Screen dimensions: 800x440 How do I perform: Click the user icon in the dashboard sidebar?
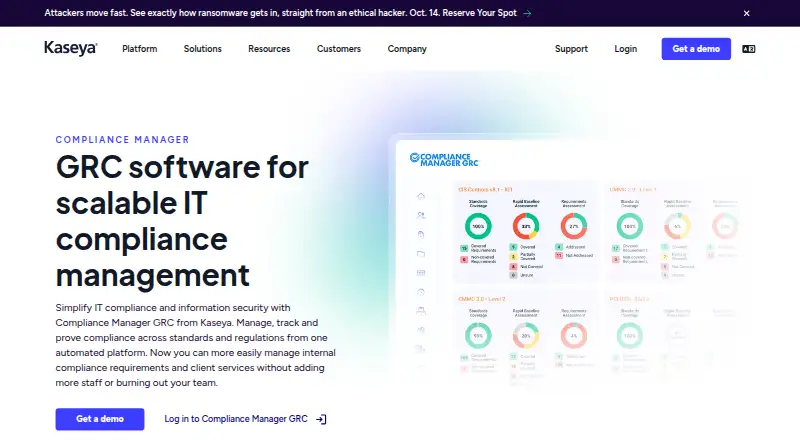click(421, 215)
